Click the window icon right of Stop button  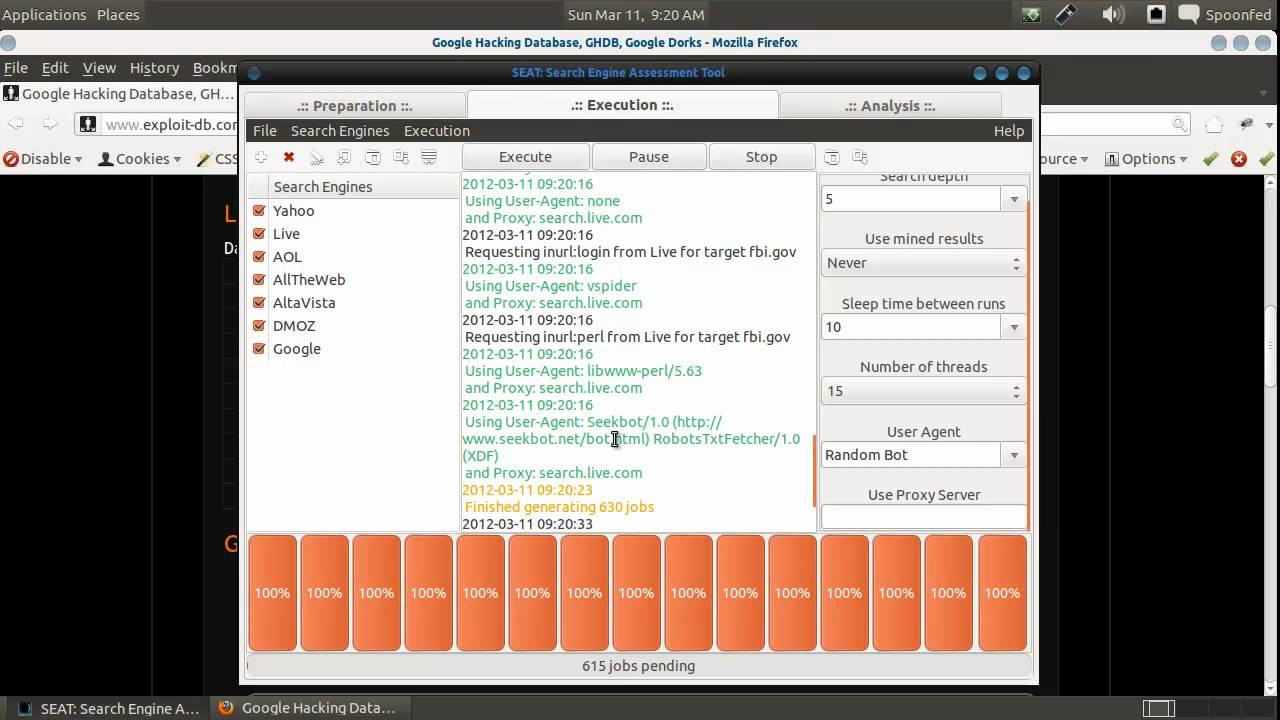(x=832, y=158)
